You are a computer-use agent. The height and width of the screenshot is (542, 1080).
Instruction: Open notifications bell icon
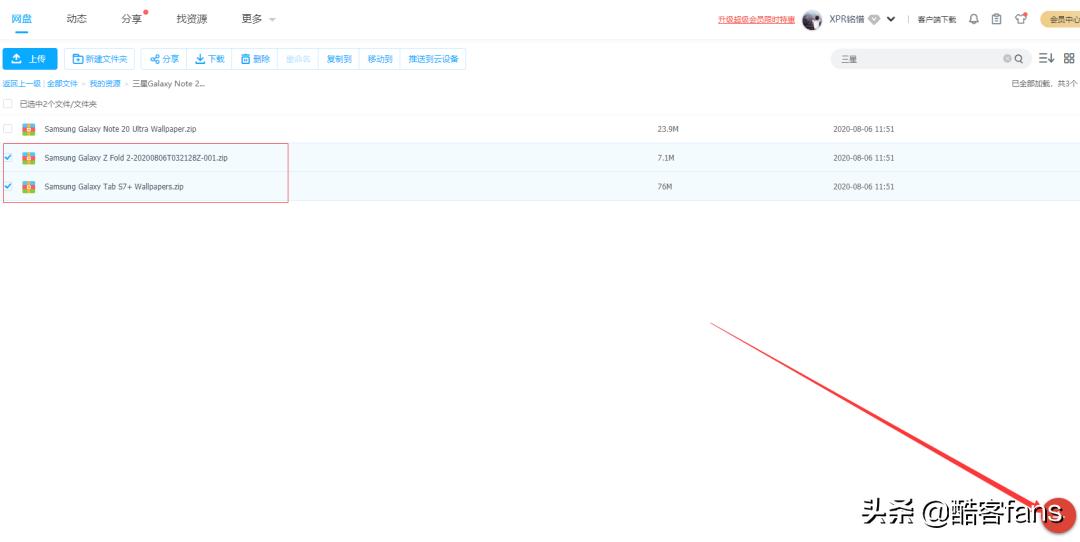pos(973,19)
